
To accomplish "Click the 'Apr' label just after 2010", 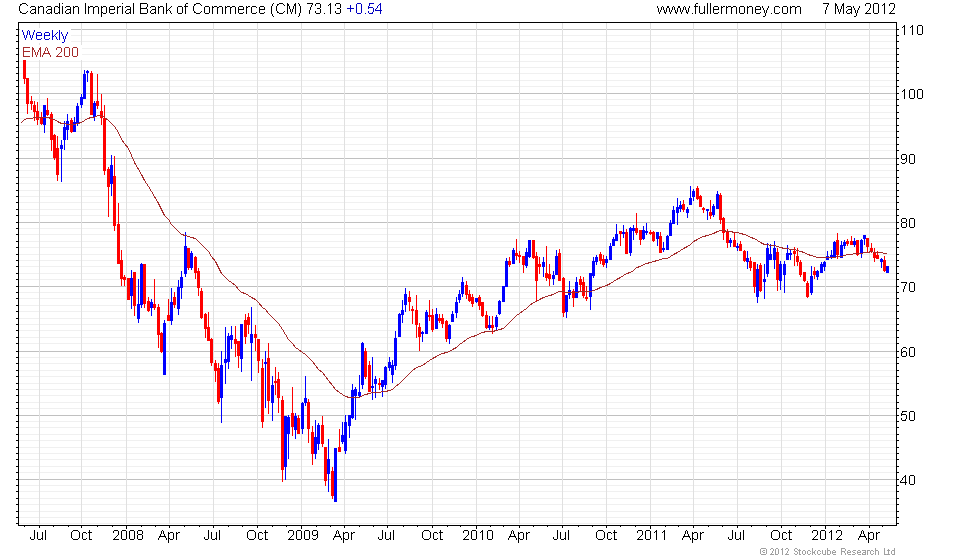I will (519, 536).
